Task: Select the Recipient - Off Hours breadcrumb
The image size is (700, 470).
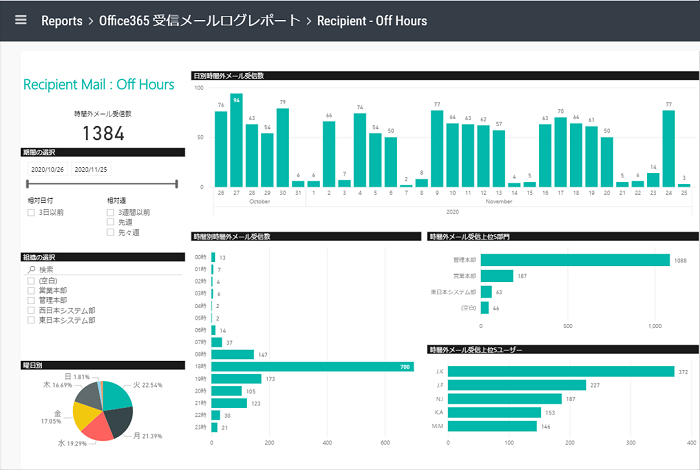Action: coord(372,21)
